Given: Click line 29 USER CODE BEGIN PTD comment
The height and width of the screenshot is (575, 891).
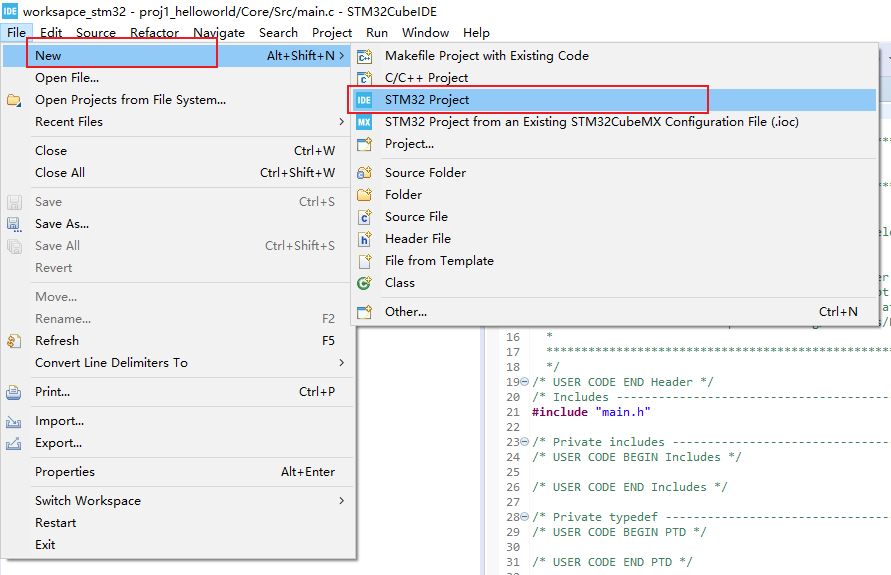Looking at the screenshot, I should [x=619, y=532].
